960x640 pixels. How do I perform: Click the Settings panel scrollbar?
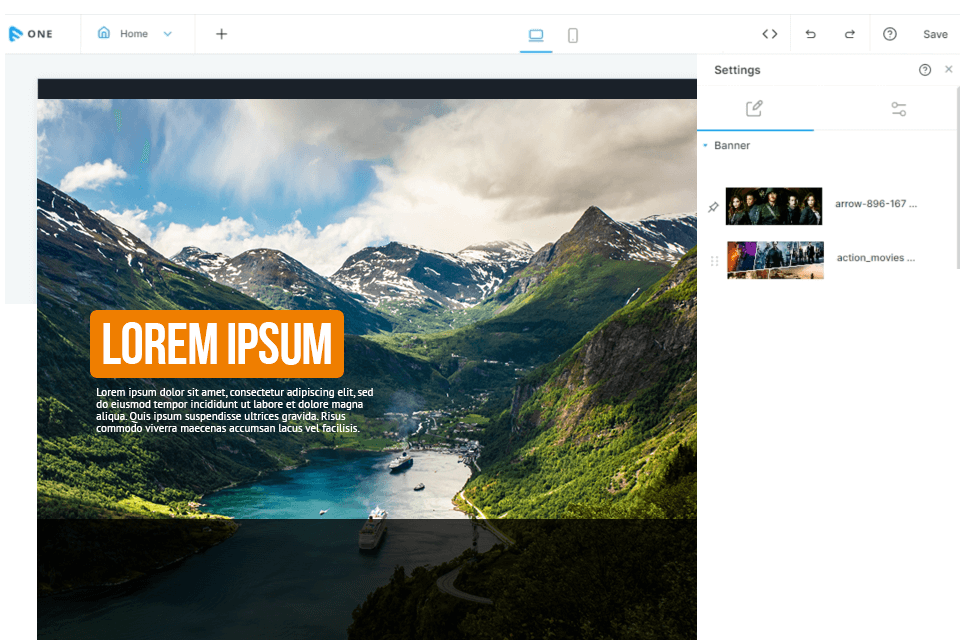pos(958,178)
